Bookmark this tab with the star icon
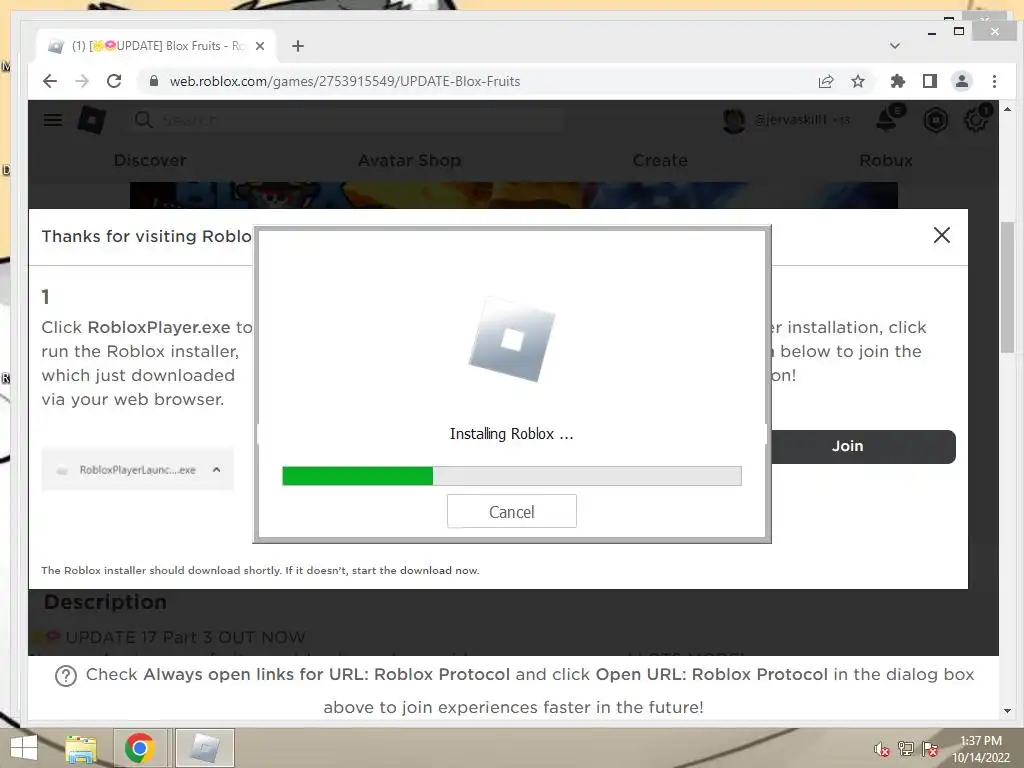 (858, 81)
